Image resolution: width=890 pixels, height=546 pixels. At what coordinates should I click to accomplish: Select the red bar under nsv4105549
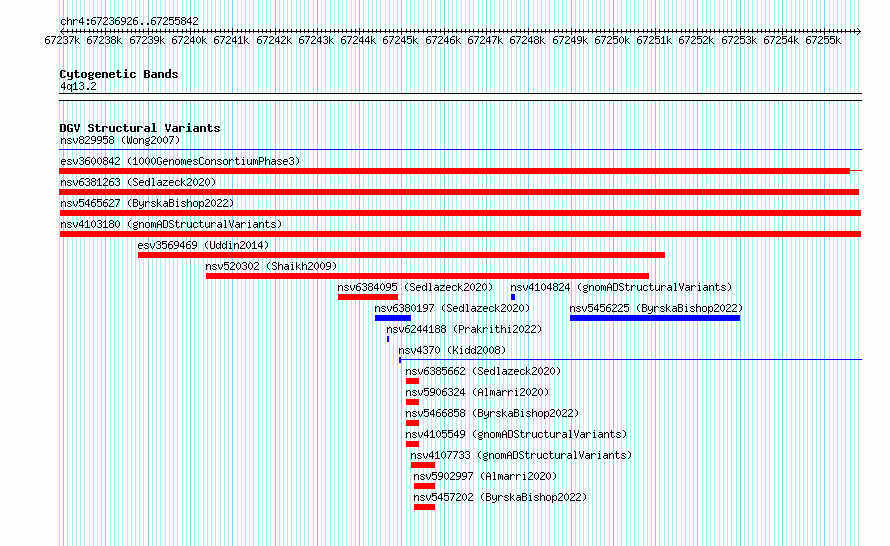(413, 444)
